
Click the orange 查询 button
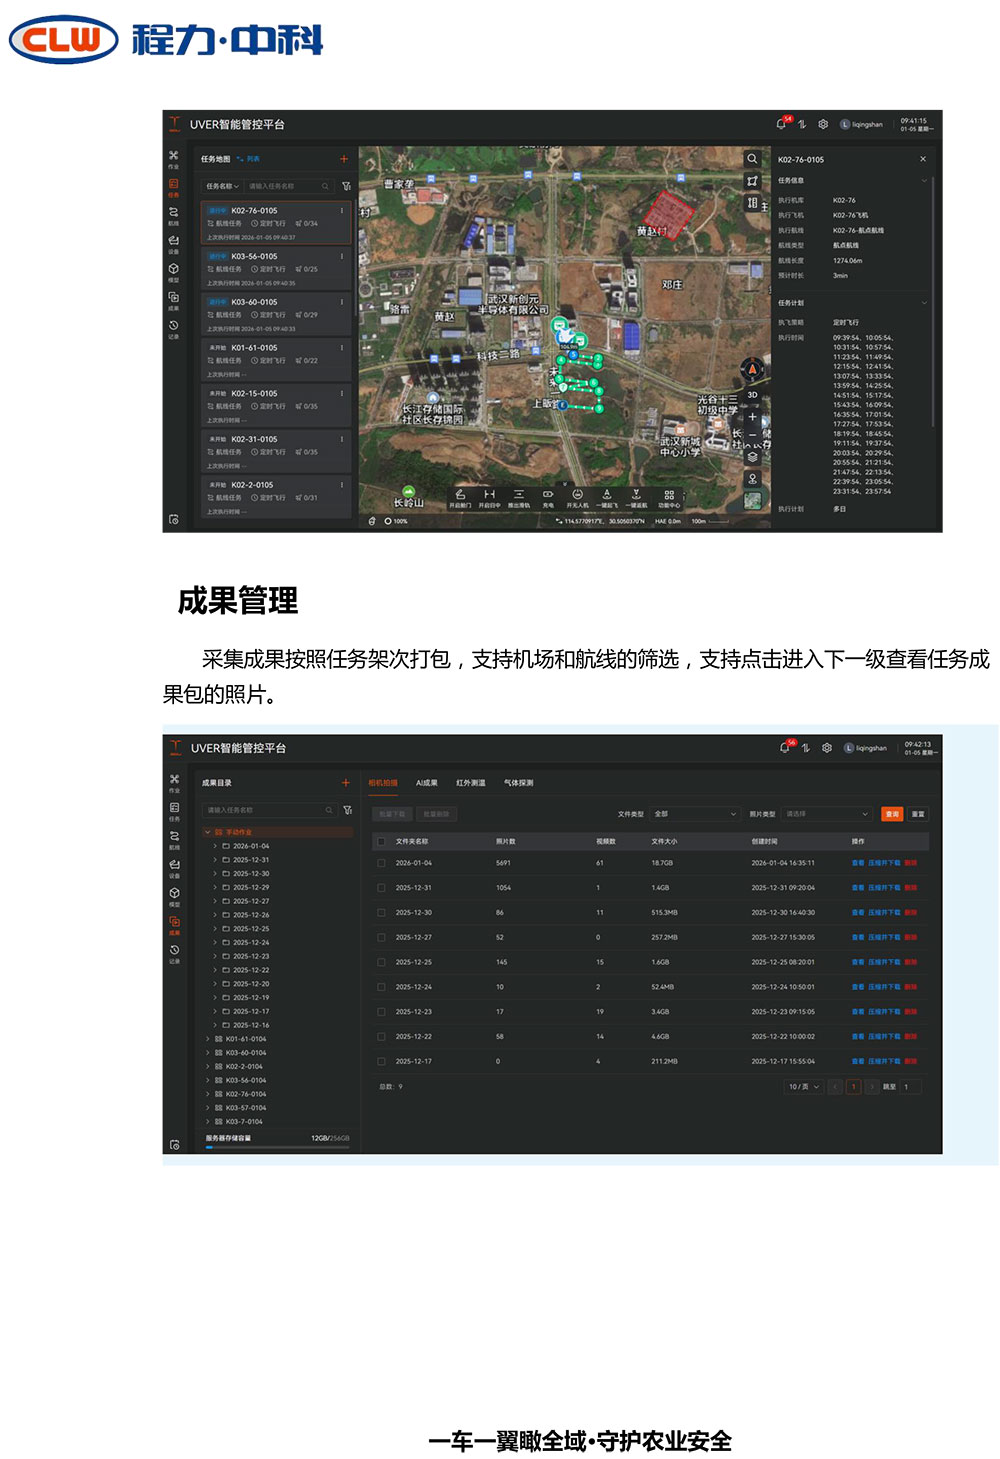891,814
